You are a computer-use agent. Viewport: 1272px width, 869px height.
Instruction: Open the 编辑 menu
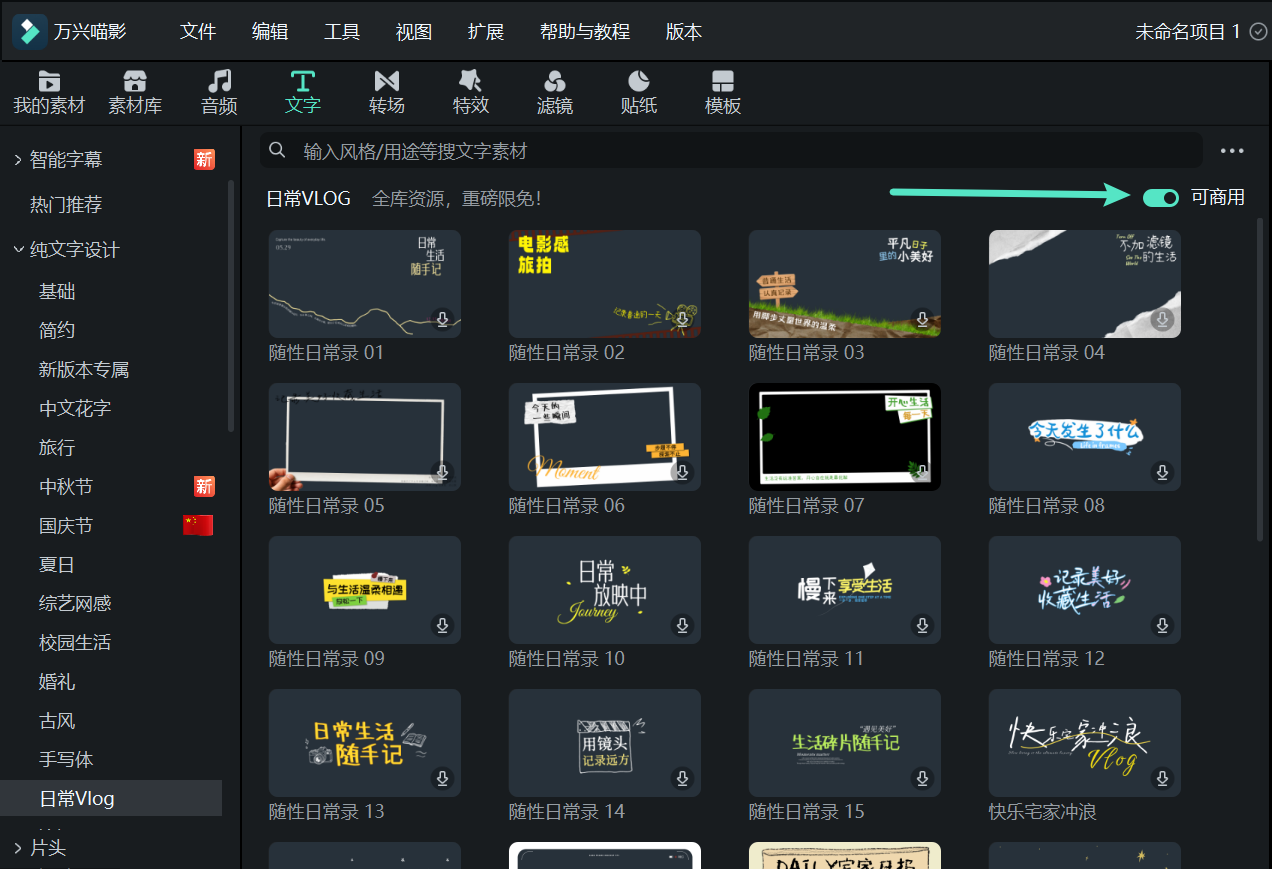(x=270, y=32)
